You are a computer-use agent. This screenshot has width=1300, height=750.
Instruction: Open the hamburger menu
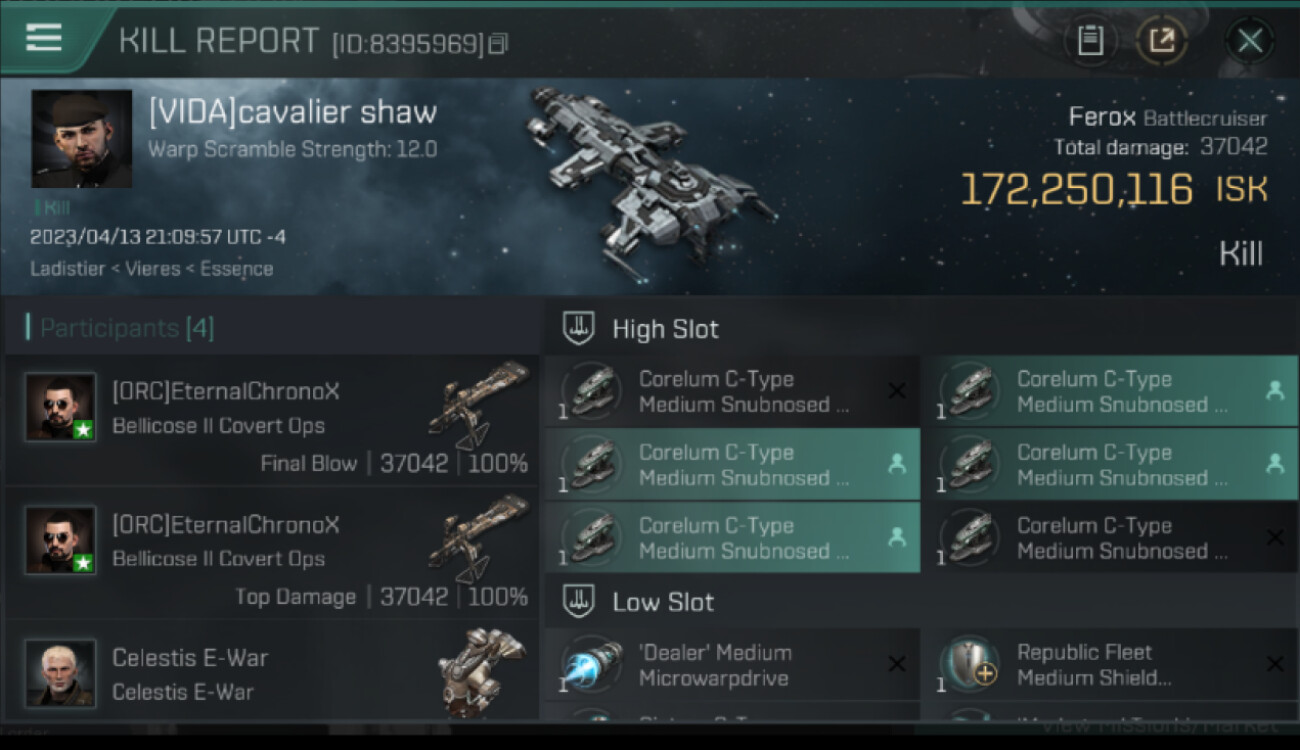coord(43,38)
